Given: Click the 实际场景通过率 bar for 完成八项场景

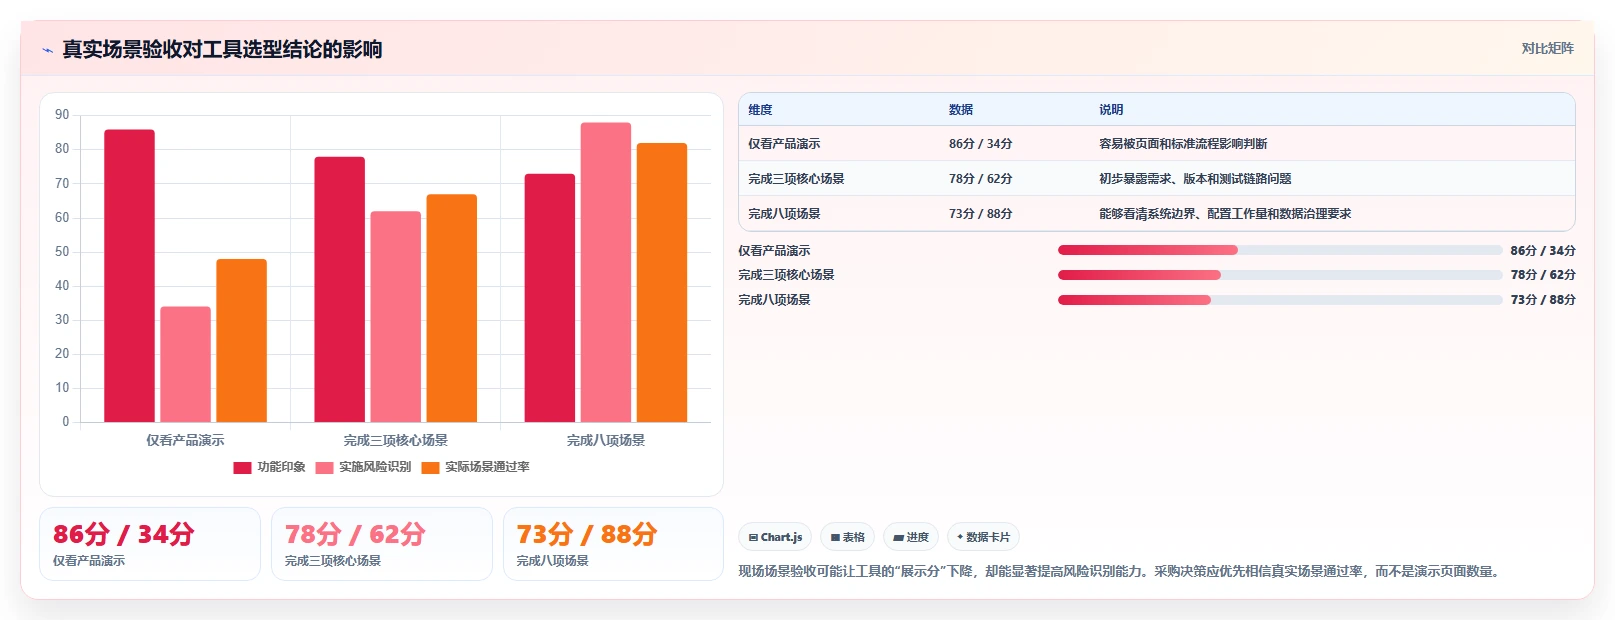Looking at the screenshot, I should coord(662,283).
